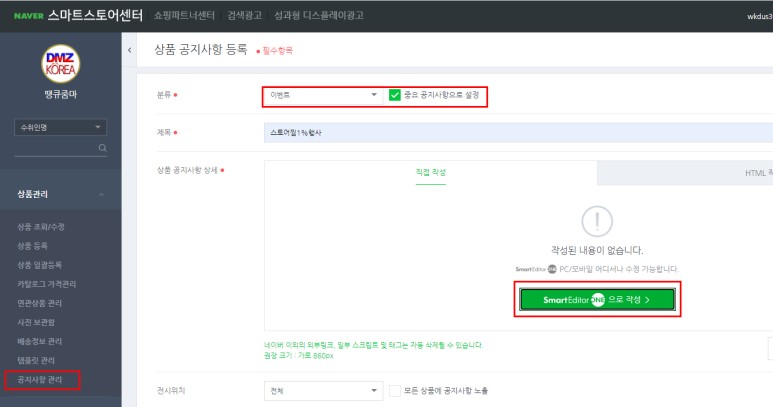773x407 pixels.
Task: Collapse the sidebar using the left chevron
Action: [x=130, y=50]
